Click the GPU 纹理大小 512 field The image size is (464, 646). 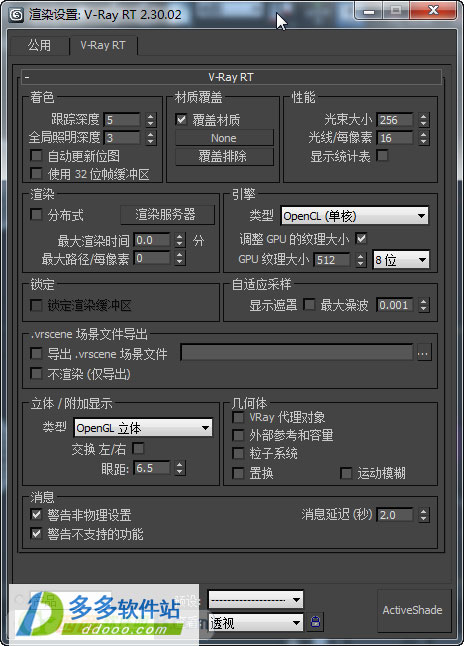(x=332, y=260)
